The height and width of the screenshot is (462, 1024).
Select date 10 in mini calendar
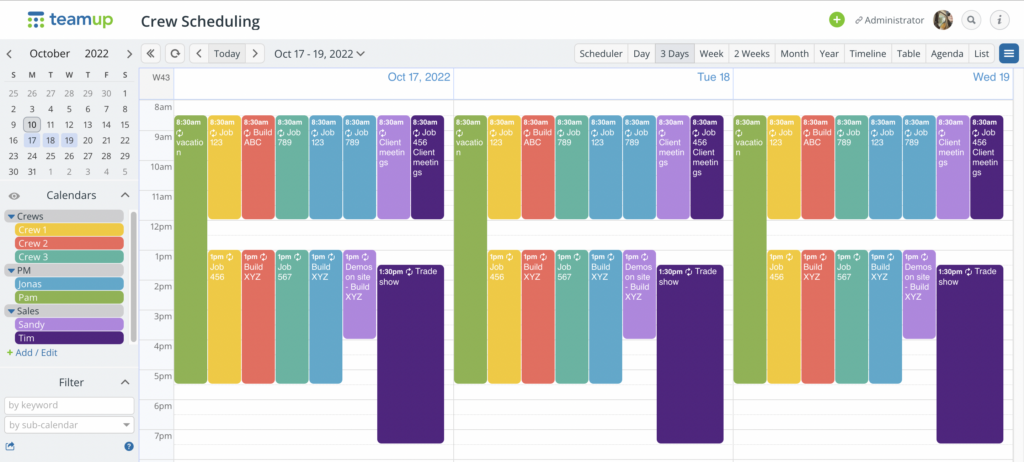tap(32, 124)
